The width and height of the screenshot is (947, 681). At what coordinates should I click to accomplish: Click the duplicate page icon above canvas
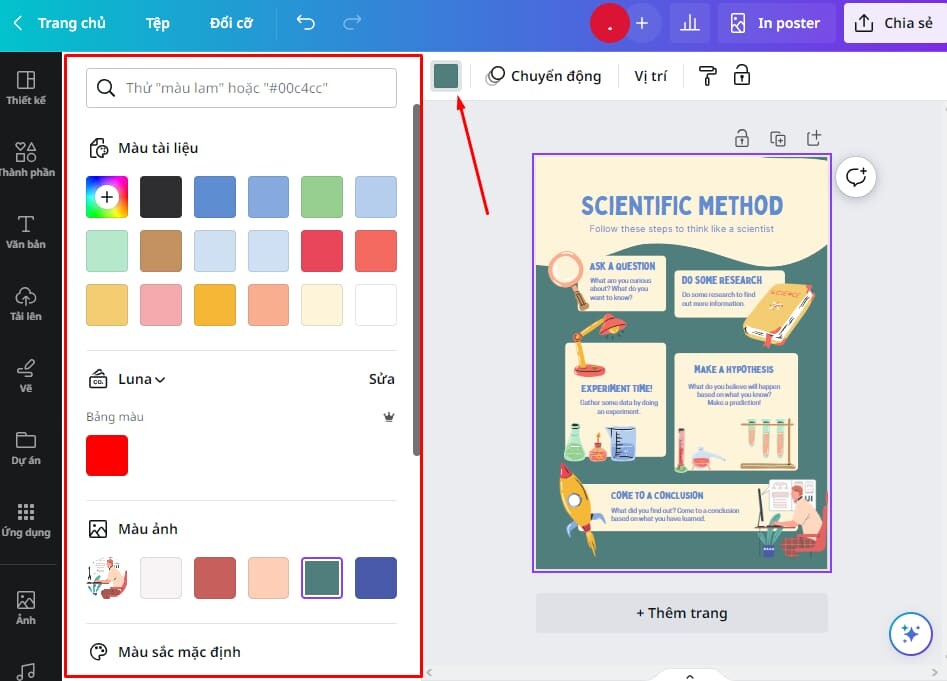pyautogui.click(x=778, y=138)
